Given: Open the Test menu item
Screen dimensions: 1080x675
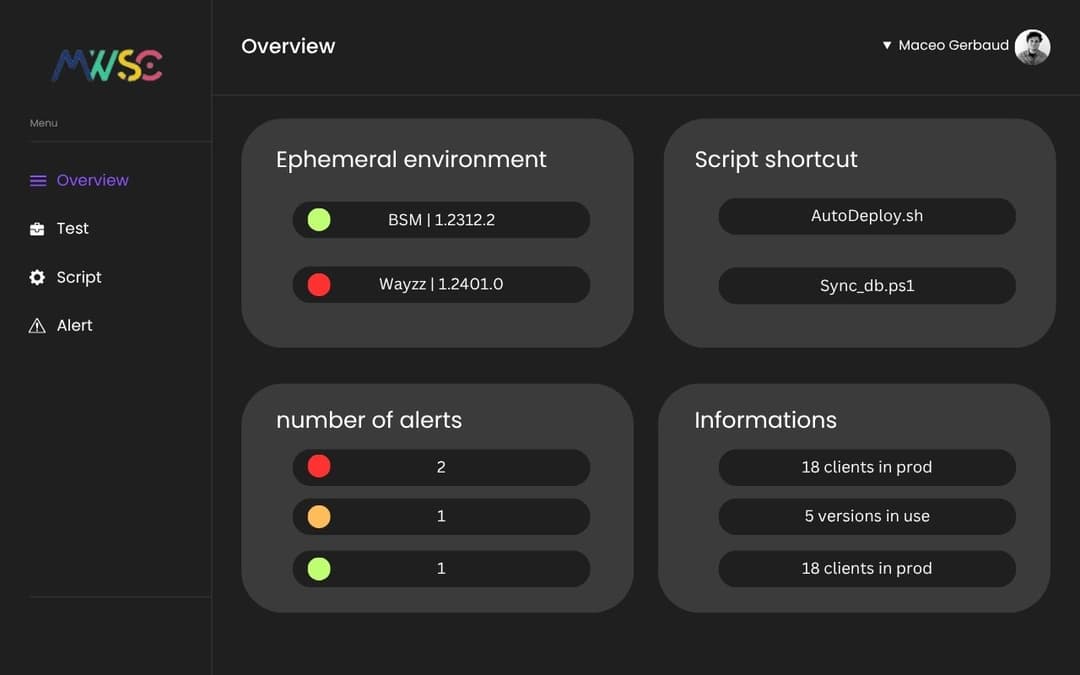Looking at the screenshot, I should pos(72,229).
